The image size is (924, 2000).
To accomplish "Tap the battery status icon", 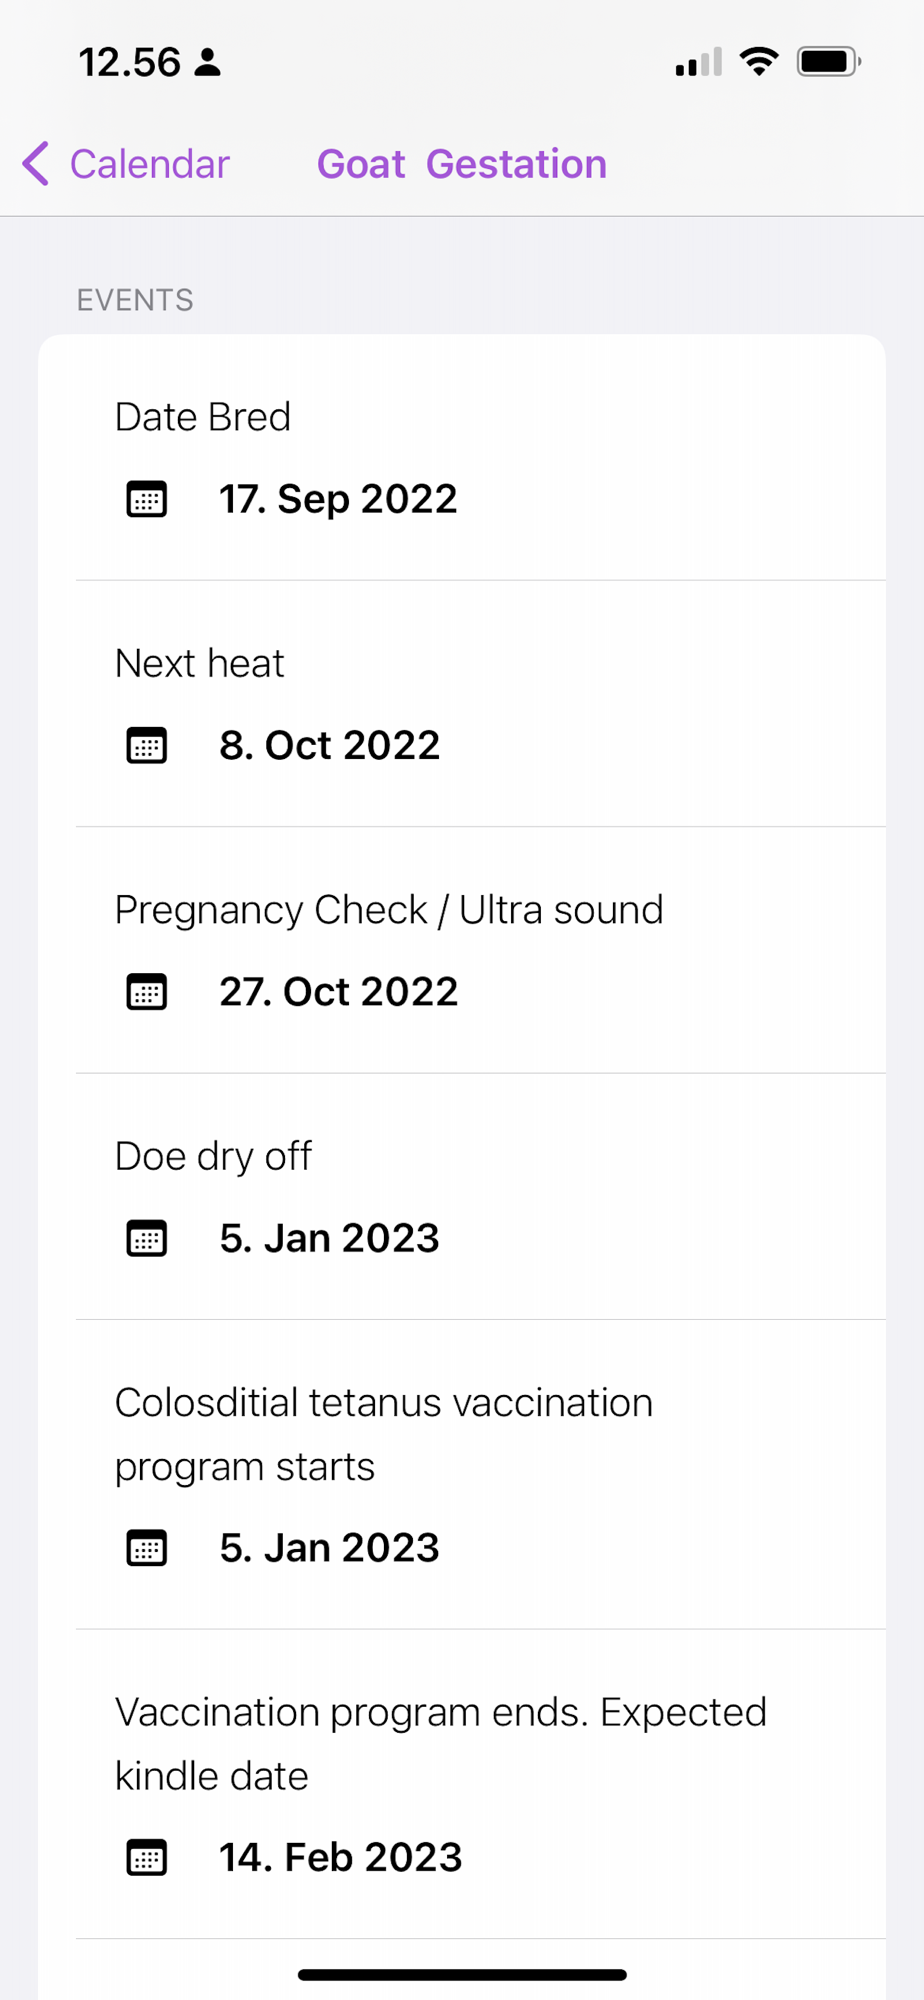I will pos(828,62).
